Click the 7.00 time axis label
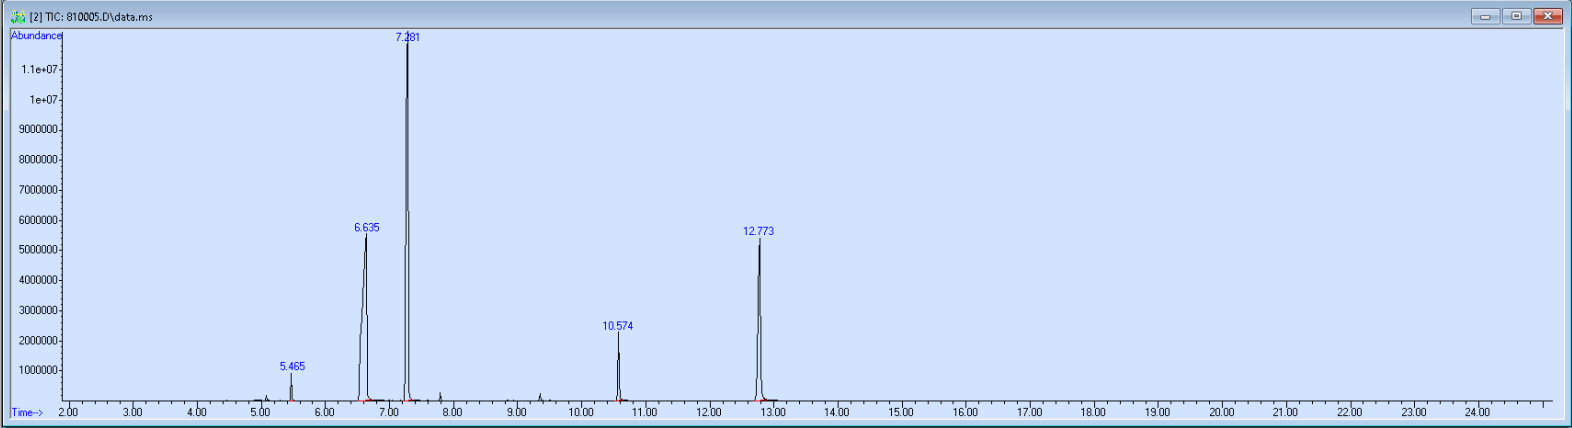 tap(388, 412)
